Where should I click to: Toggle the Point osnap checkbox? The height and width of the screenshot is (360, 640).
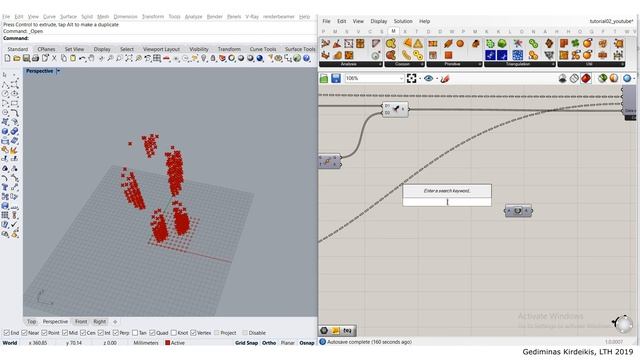44,333
